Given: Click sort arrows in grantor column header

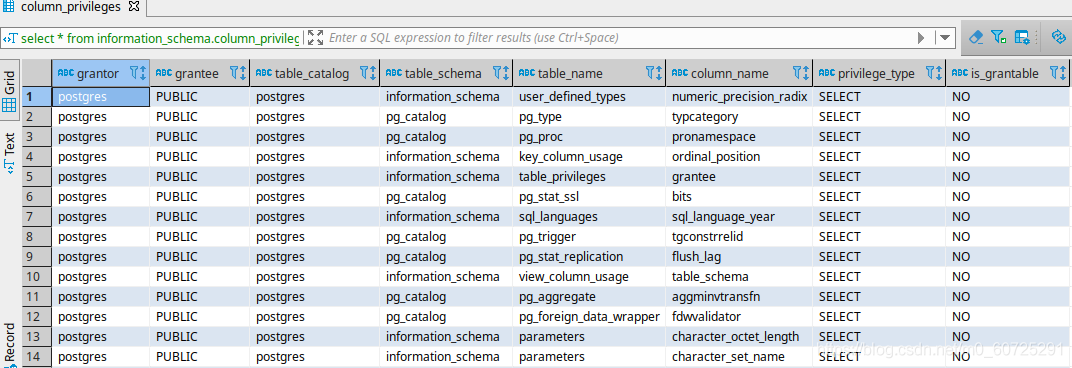Looking at the screenshot, I should click(143, 73).
